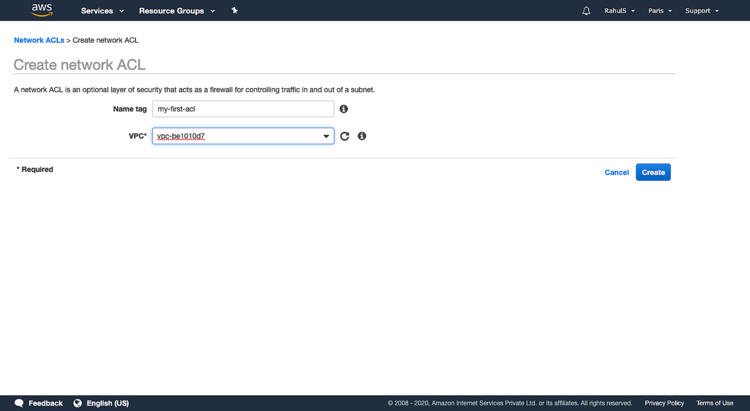Click the info icon beside Name tag
This screenshot has height=411, width=750.
pos(344,109)
